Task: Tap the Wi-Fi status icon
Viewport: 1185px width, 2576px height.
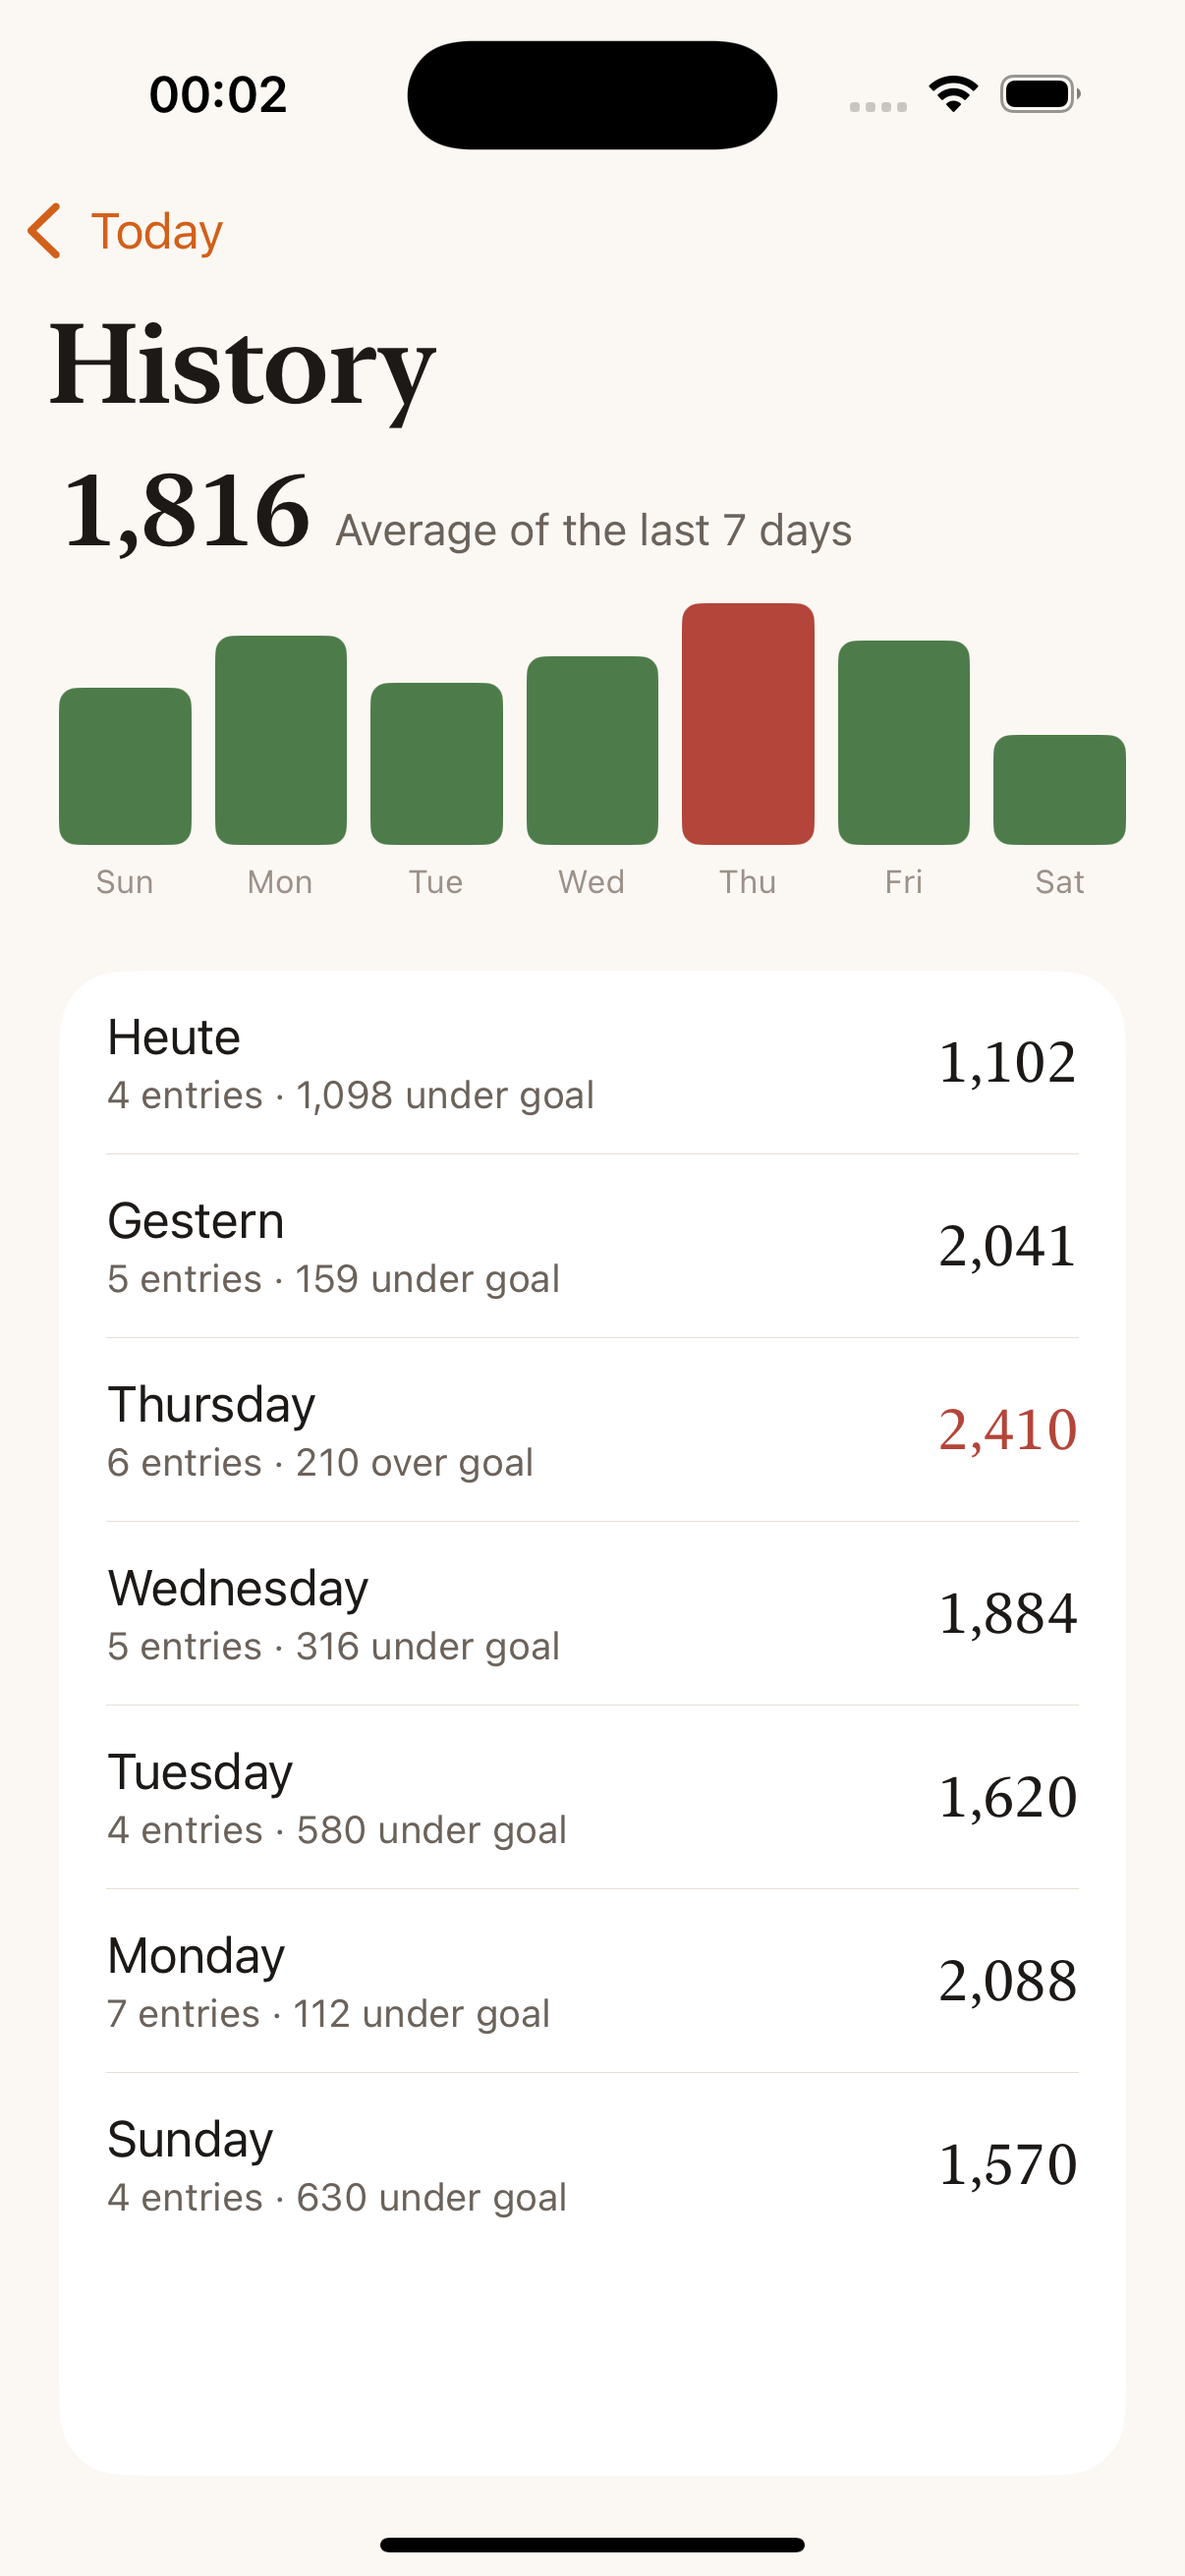Action: click(x=953, y=94)
